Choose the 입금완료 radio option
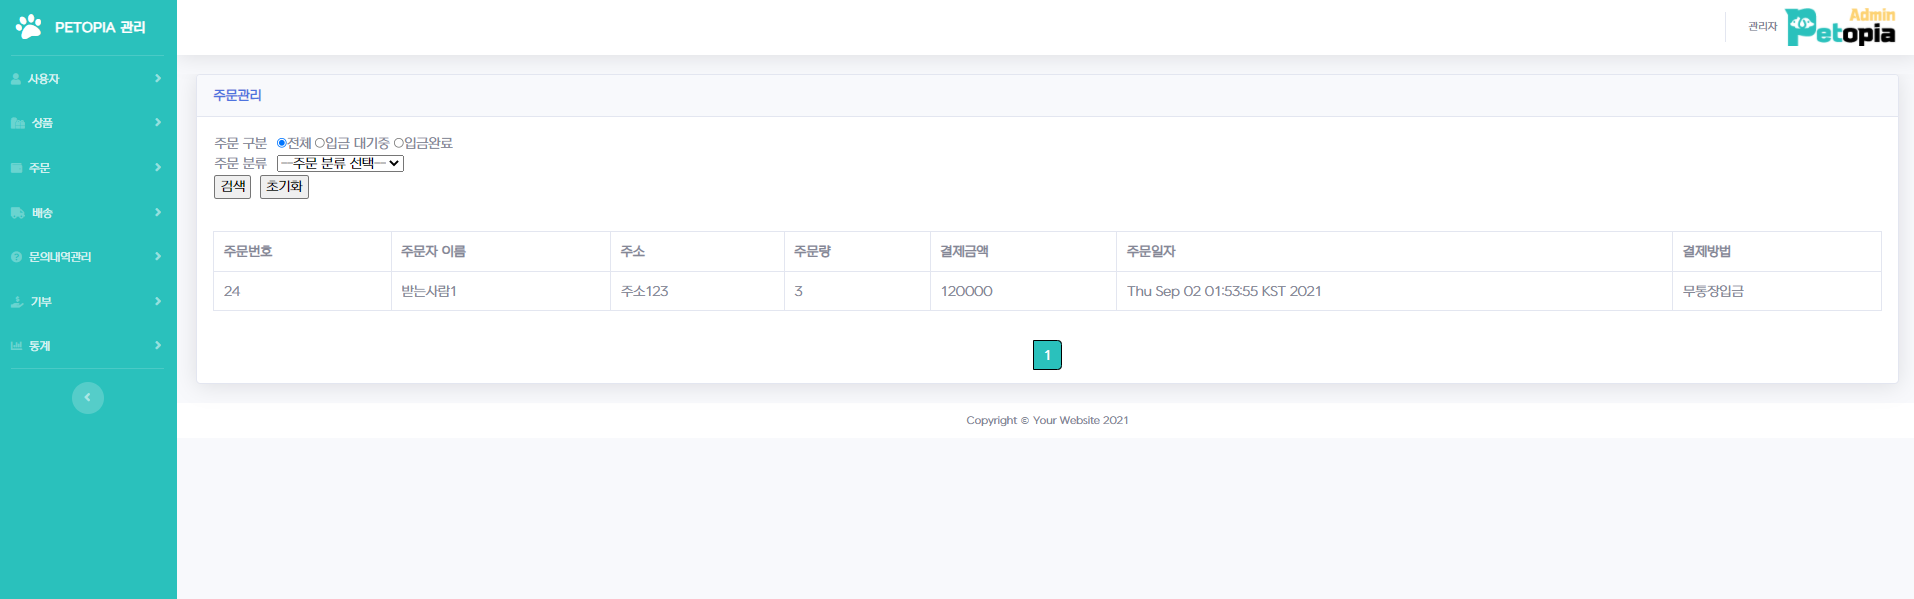This screenshot has height=599, width=1914. click(x=398, y=143)
